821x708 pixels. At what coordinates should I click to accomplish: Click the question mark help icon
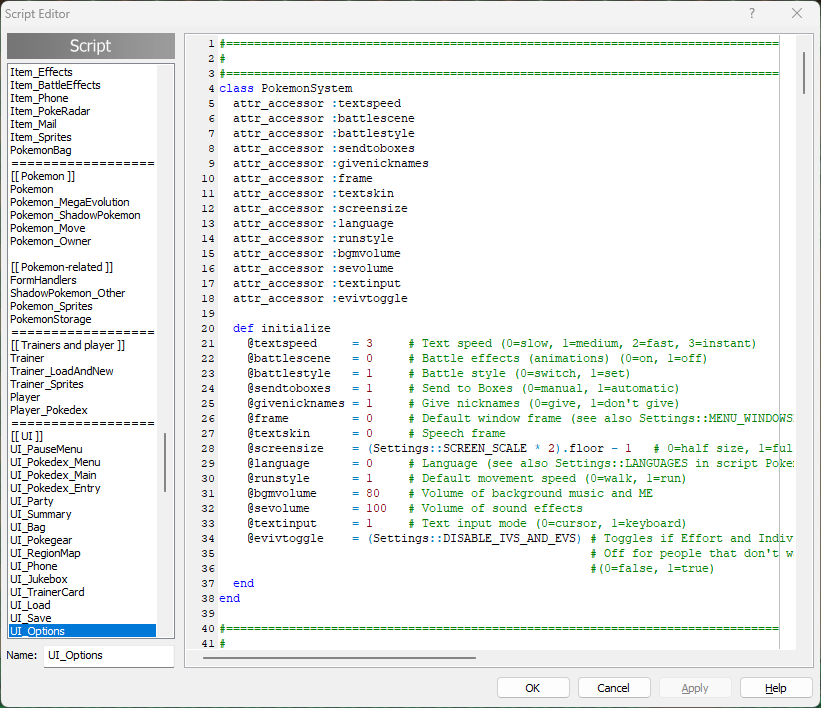pos(751,14)
